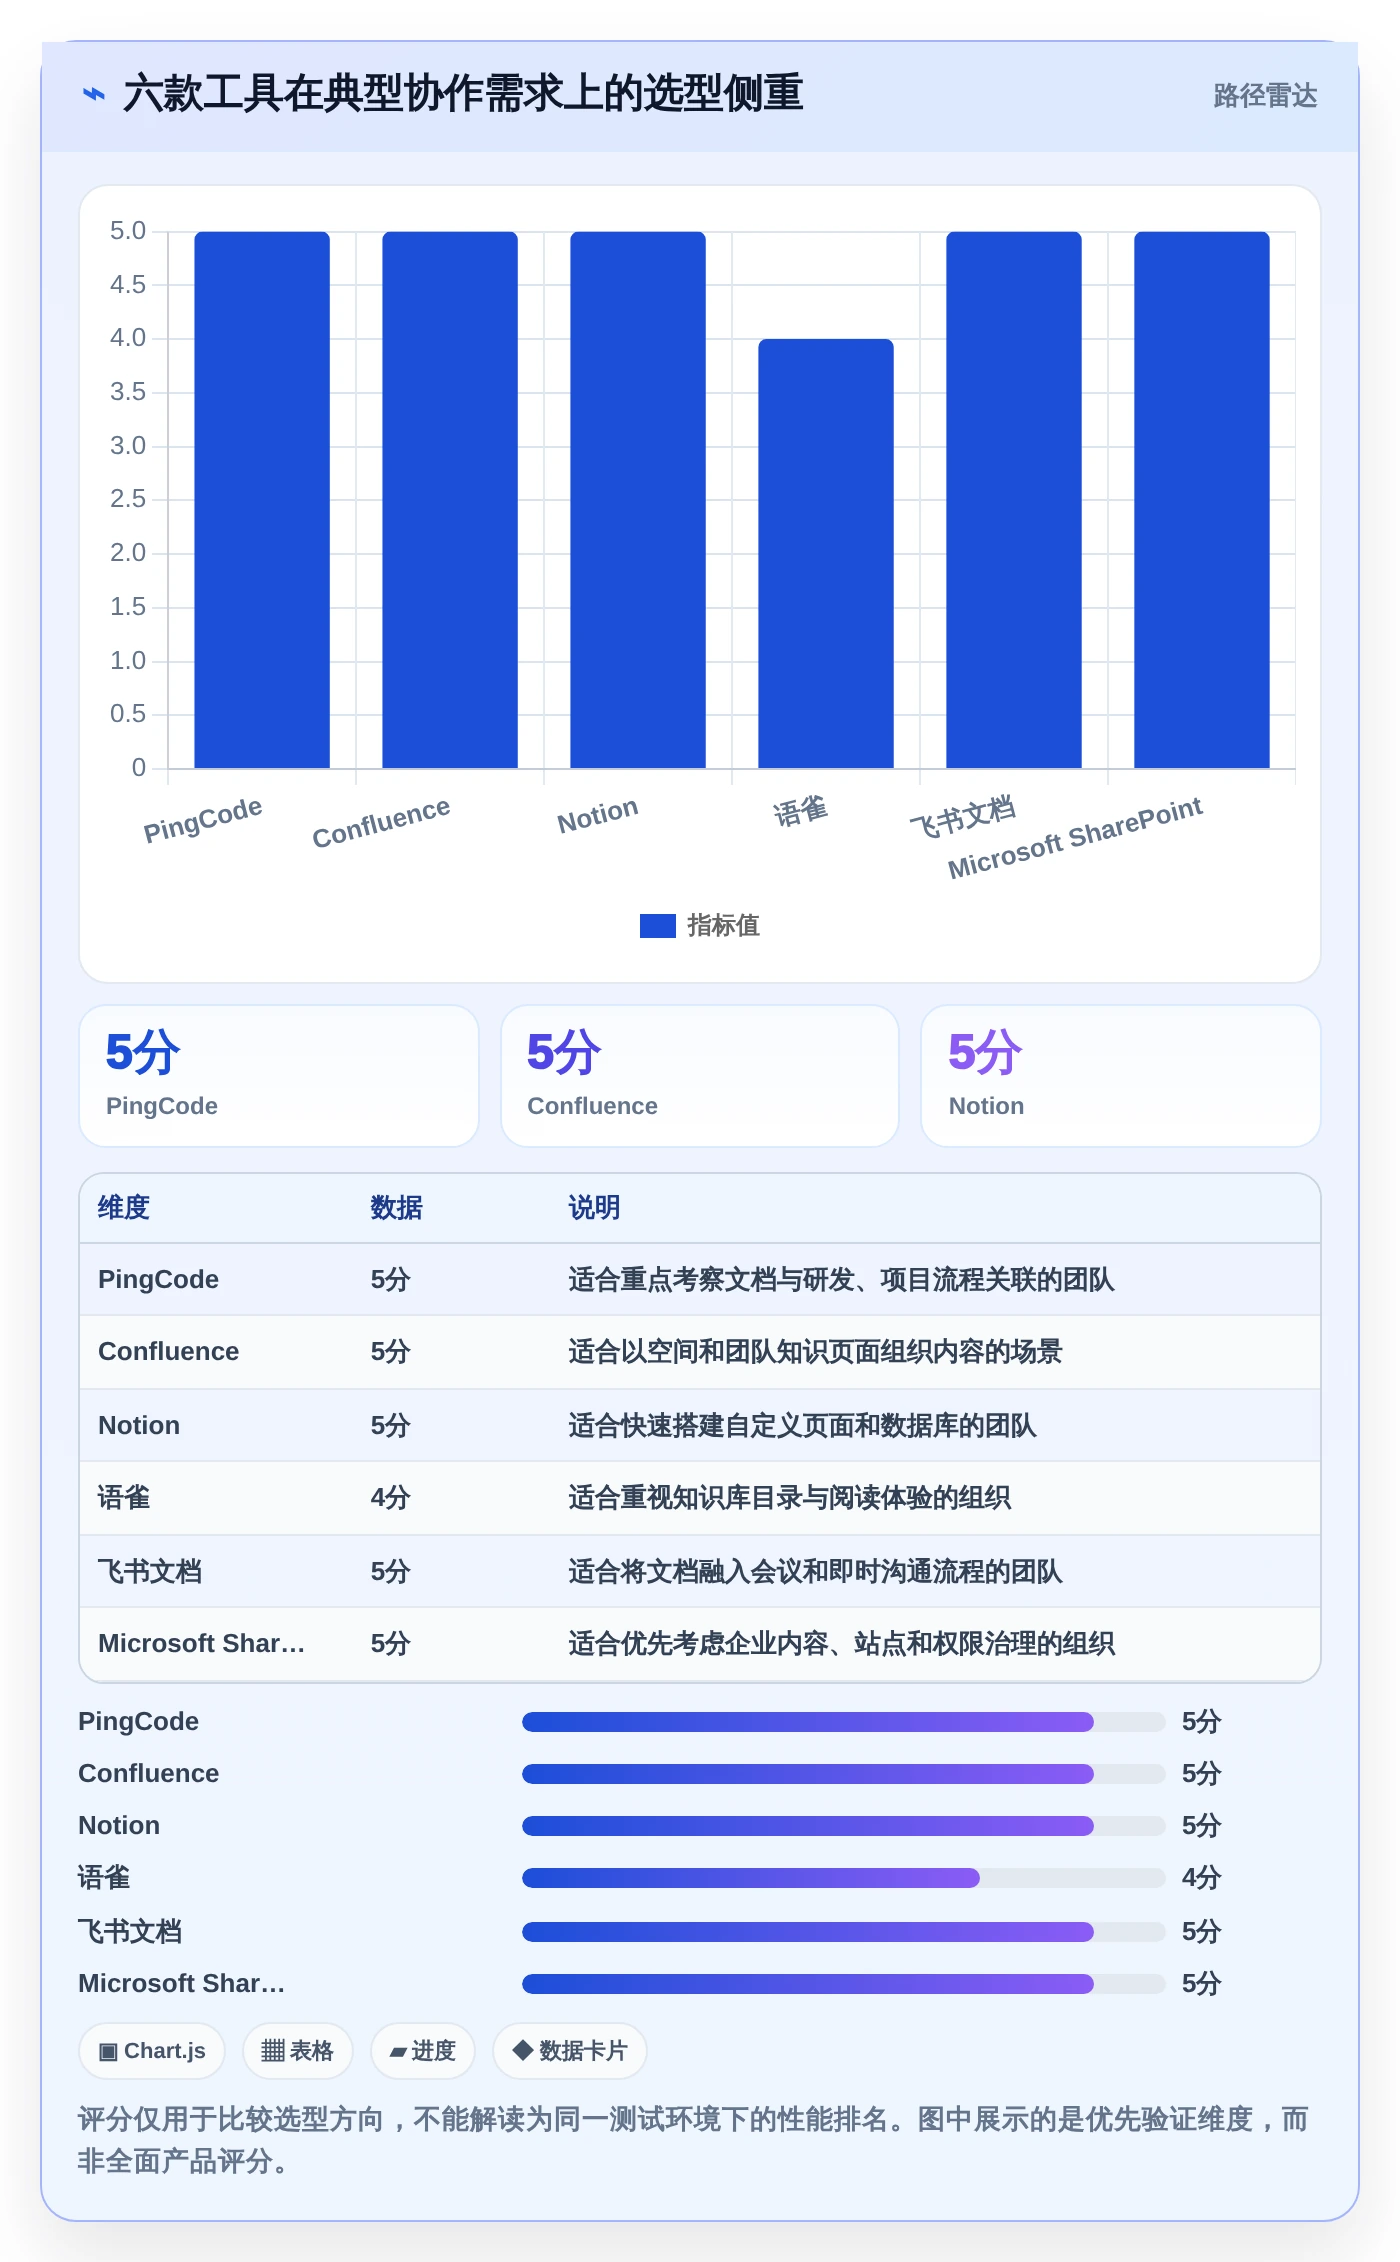Click the PingCode x-axis label
Screen dimensions: 1400x2262
pyautogui.click(x=203, y=820)
